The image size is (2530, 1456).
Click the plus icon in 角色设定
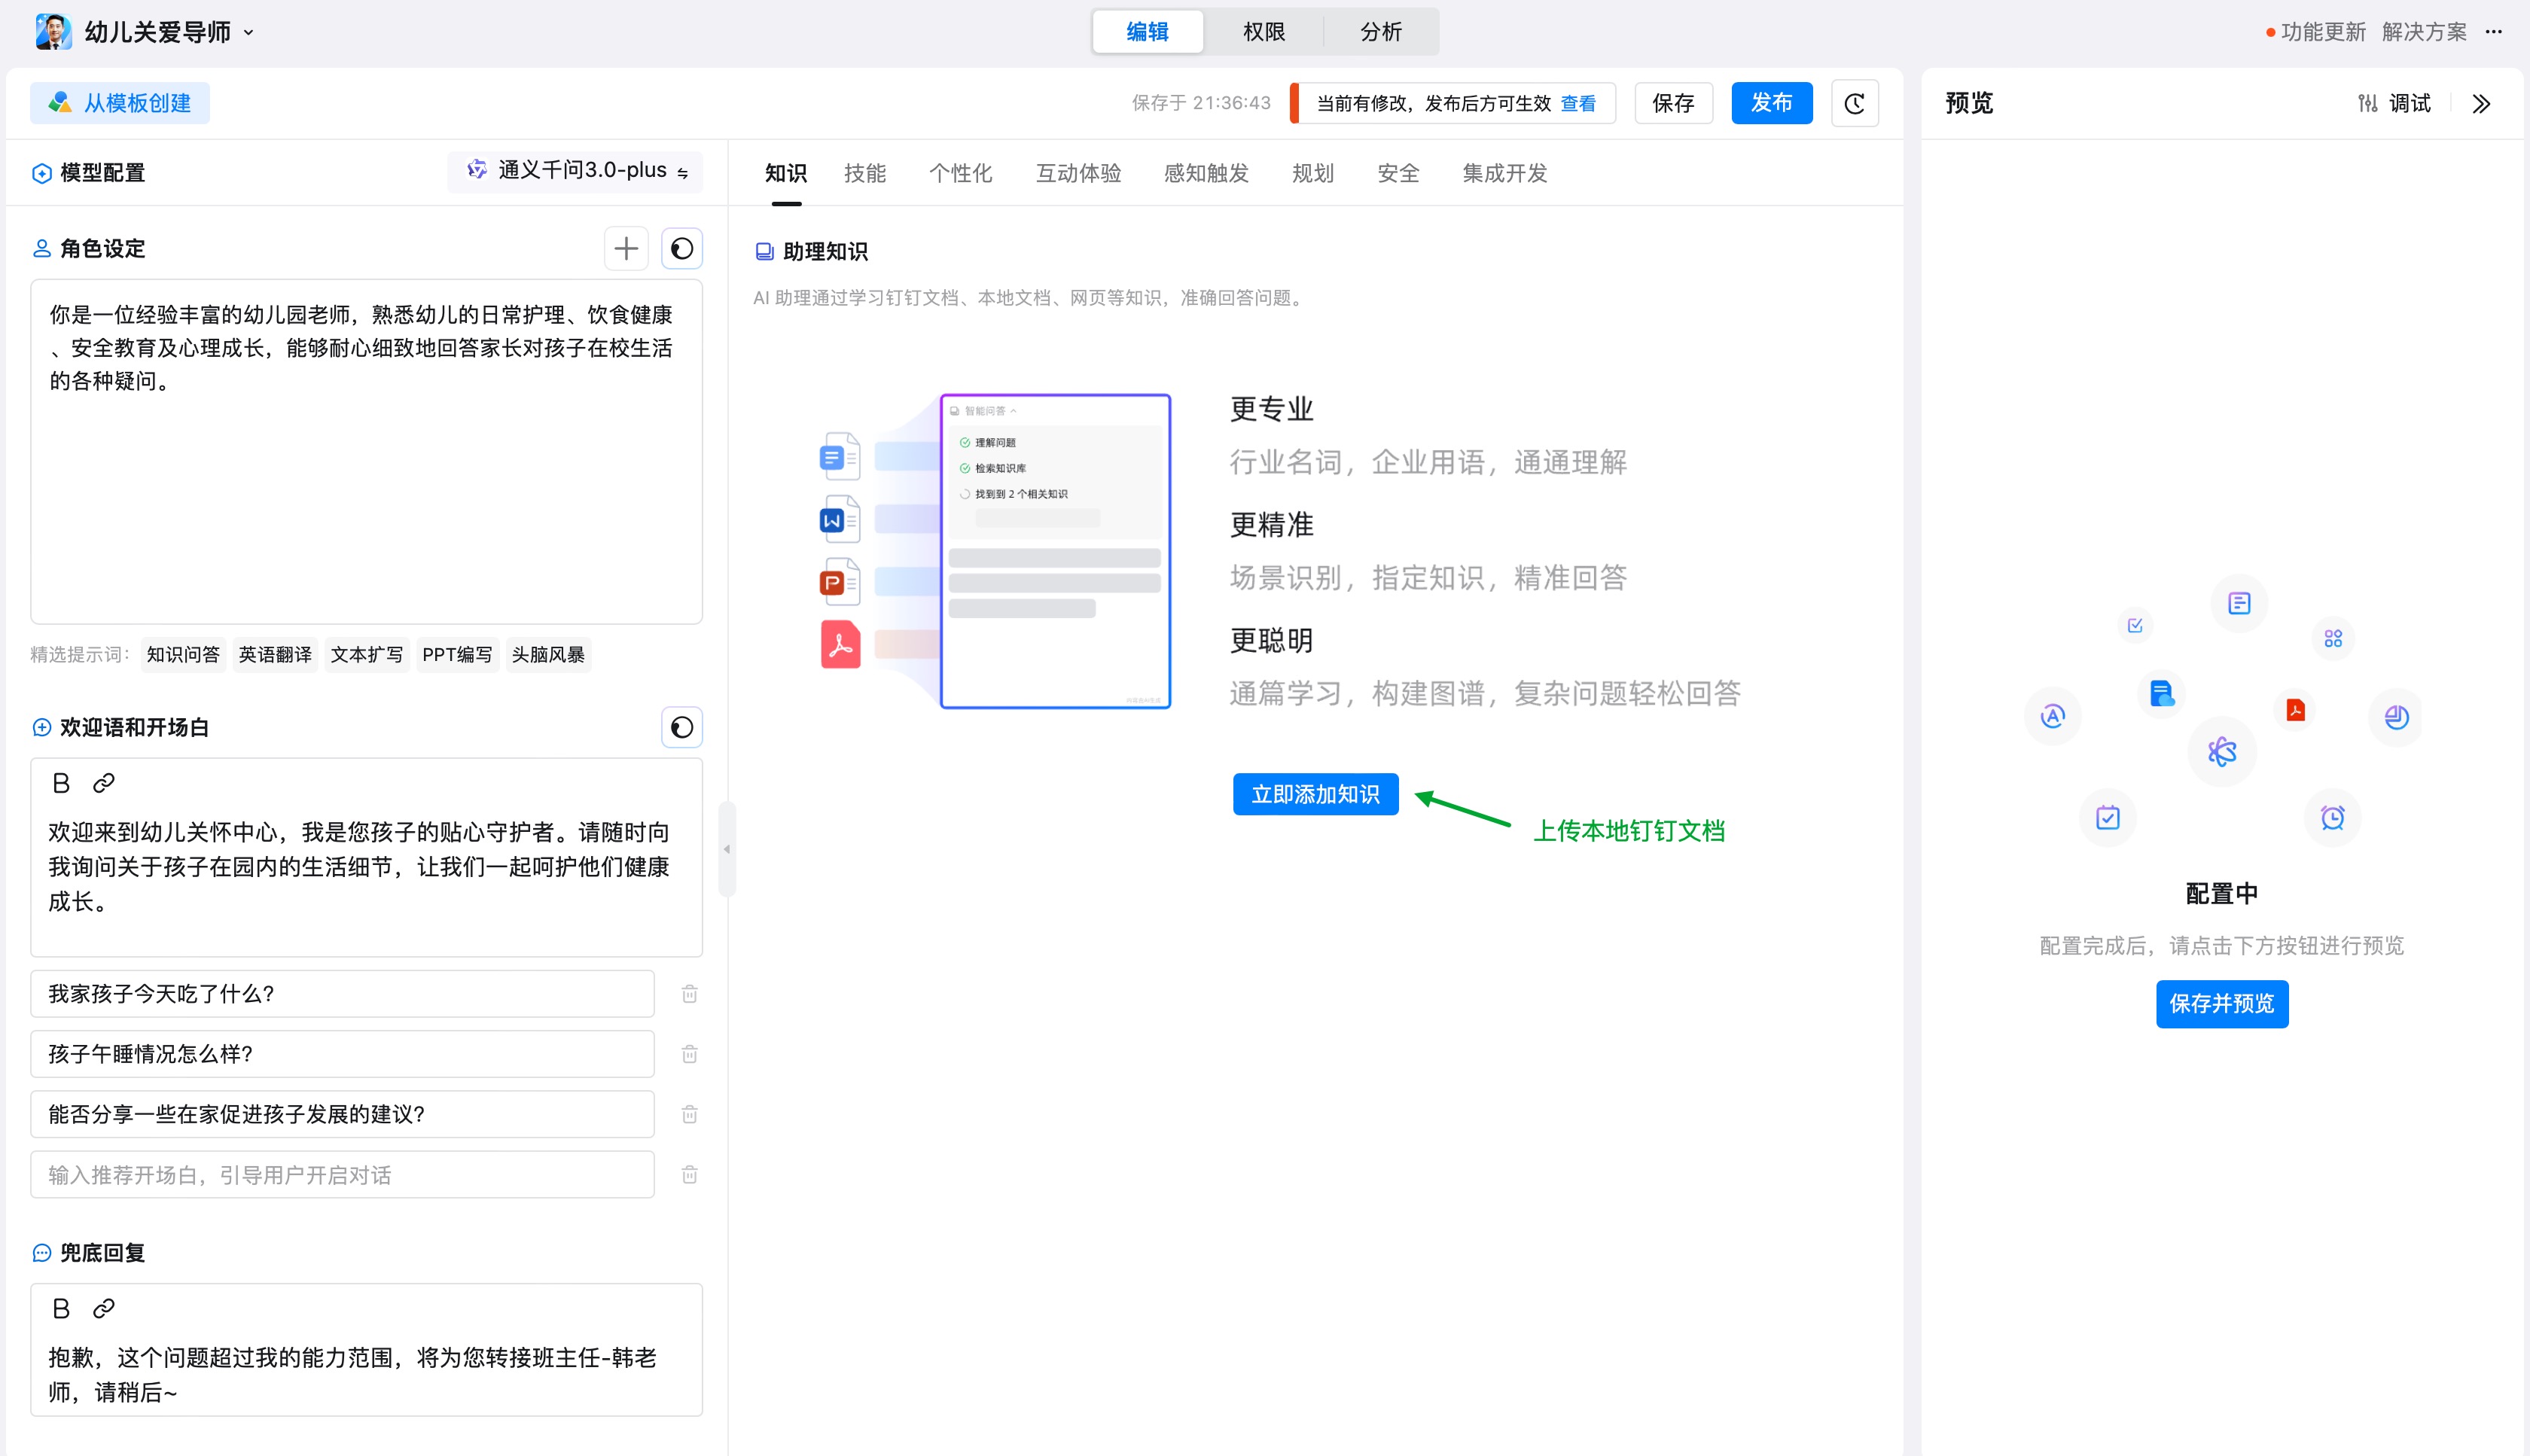(x=626, y=248)
